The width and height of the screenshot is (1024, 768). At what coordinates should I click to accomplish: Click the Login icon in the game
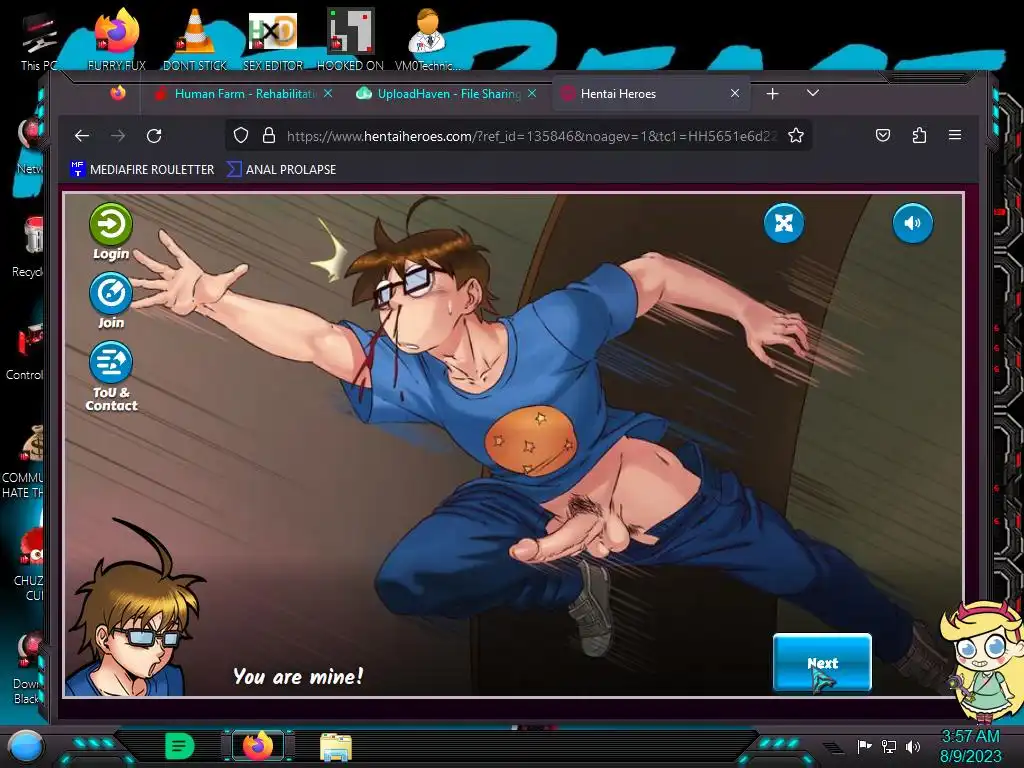click(110, 225)
